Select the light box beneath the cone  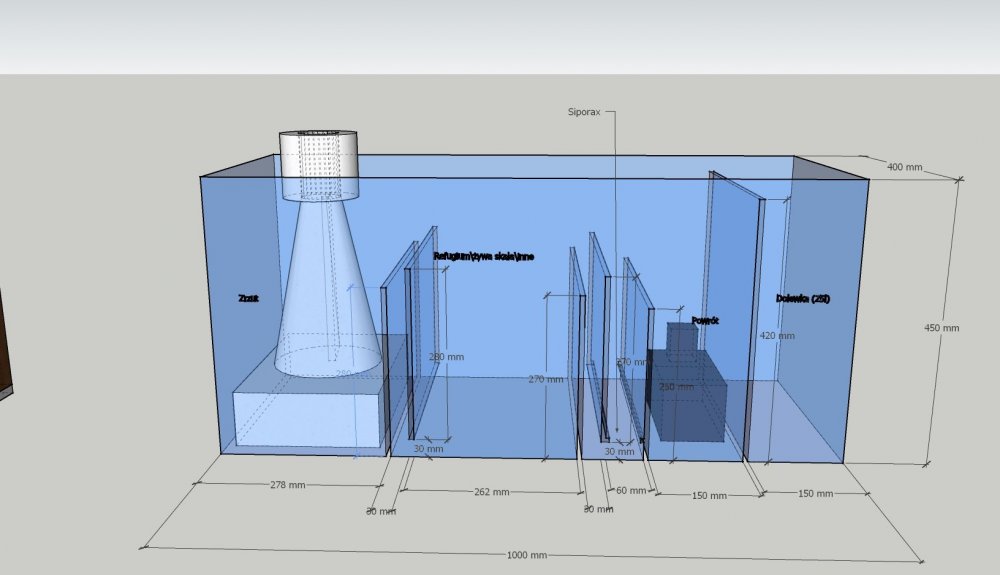click(308, 418)
